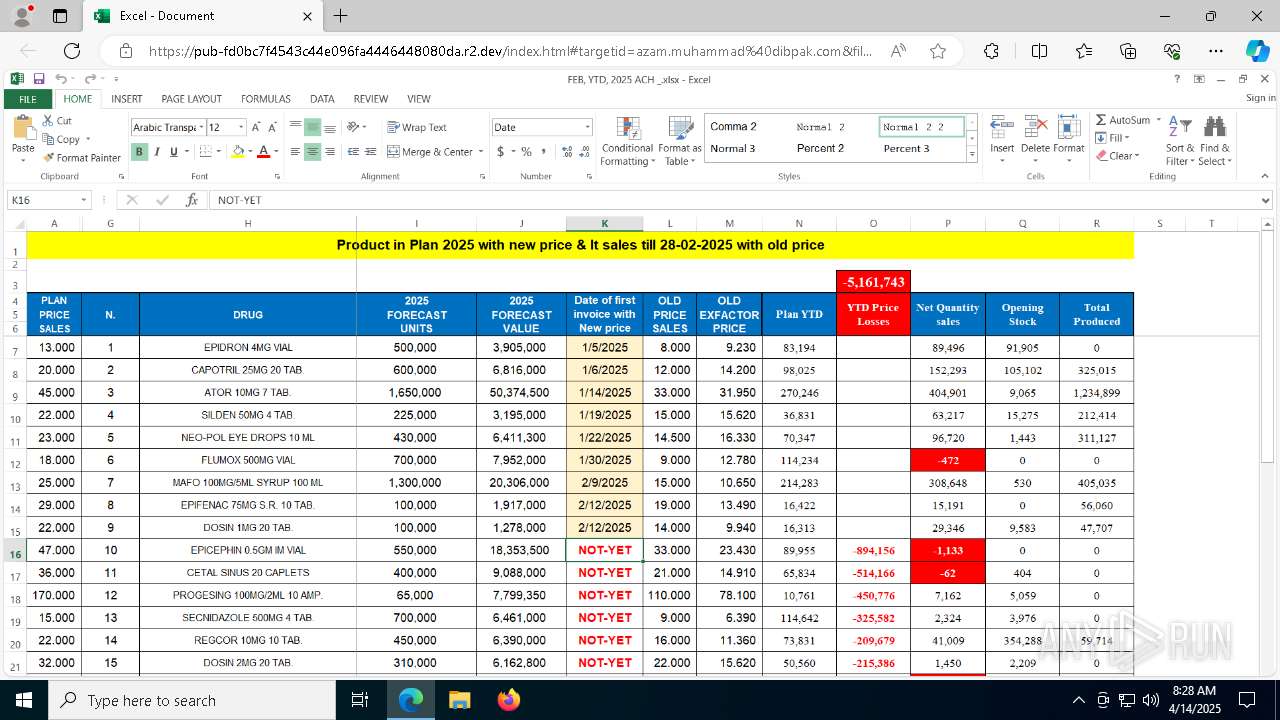
Task: Toggle Italic formatting
Action: [x=157, y=152]
